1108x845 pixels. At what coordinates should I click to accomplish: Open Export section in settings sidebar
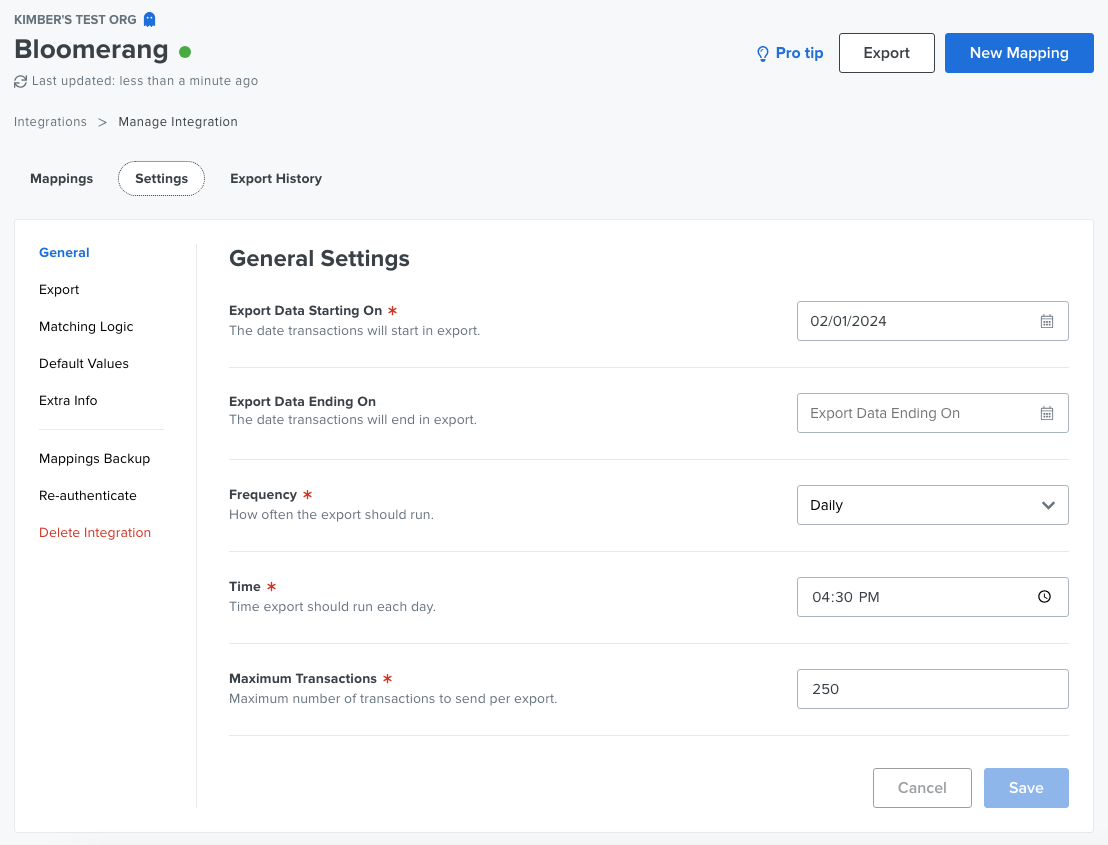click(x=59, y=290)
